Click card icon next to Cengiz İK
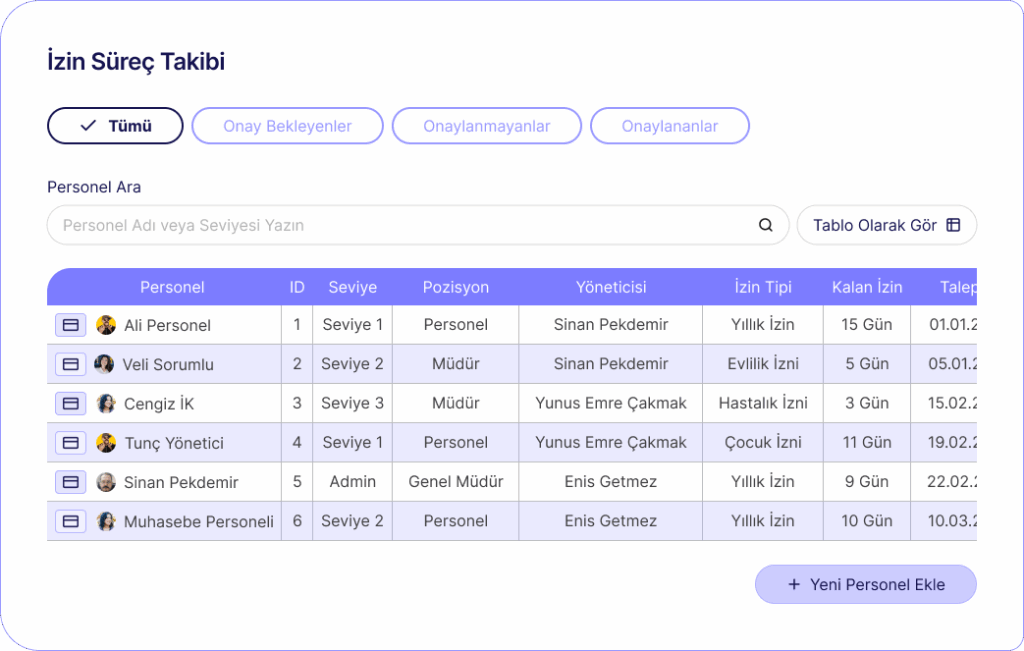Image resolution: width=1024 pixels, height=651 pixels. point(71,403)
